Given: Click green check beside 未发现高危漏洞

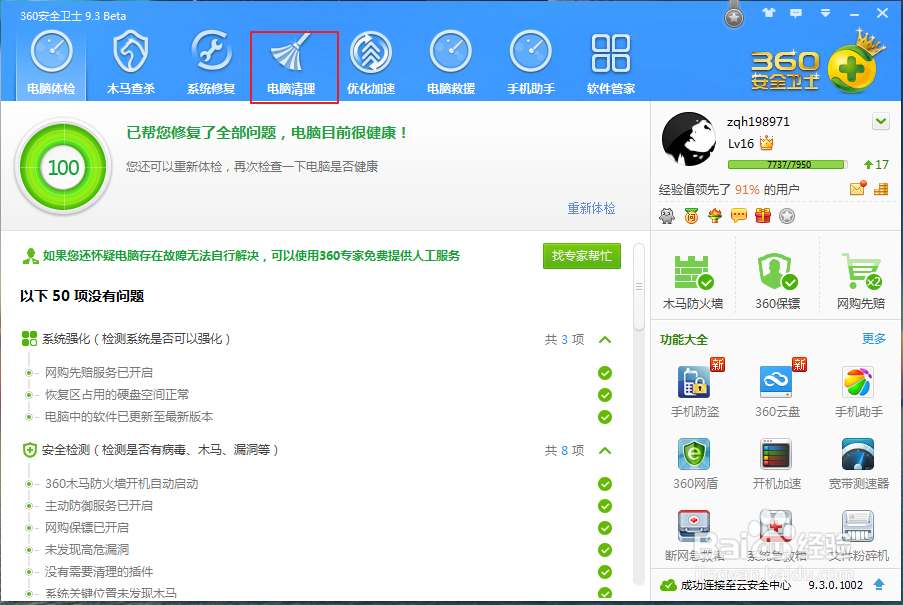Looking at the screenshot, I should click(x=605, y=550).
